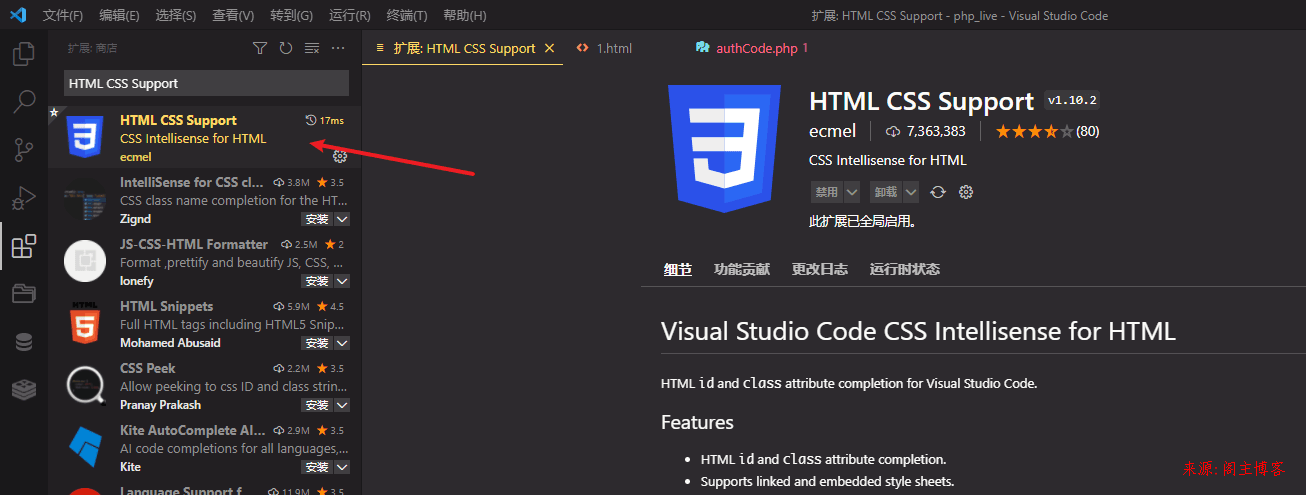Select 扩展: HTML CSS Support editor tab

(x=464, y=48)
